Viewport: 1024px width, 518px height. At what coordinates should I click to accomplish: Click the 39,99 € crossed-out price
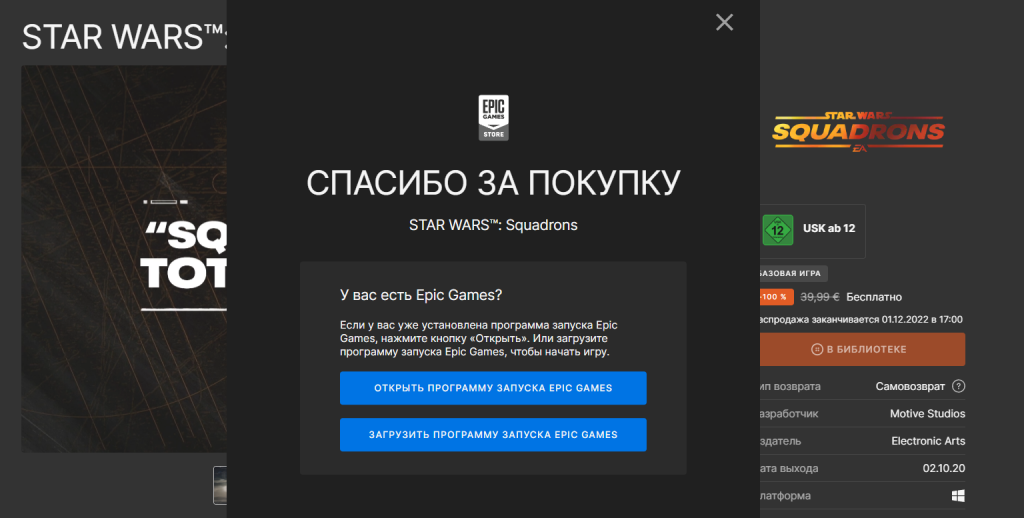820,297
